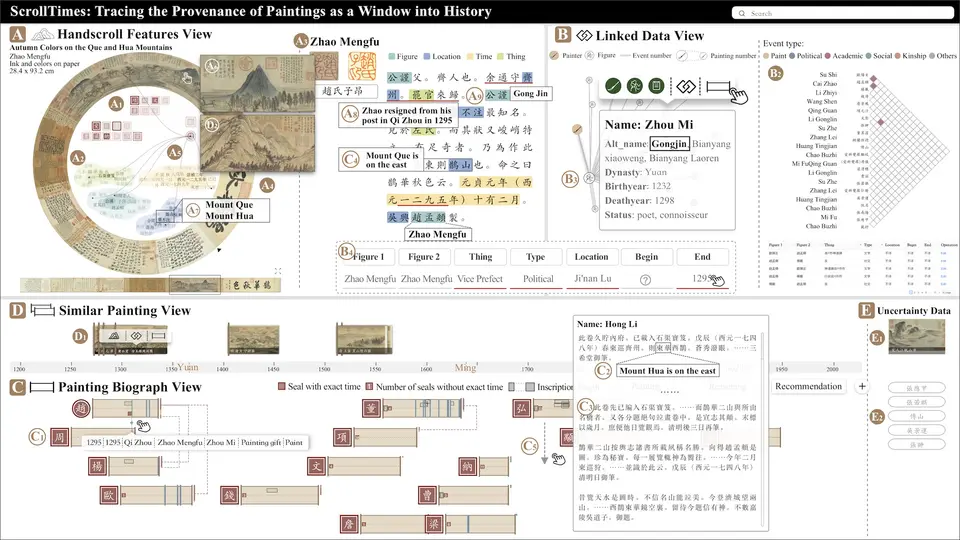Click the Figure 2 column header

click(424, 257)
